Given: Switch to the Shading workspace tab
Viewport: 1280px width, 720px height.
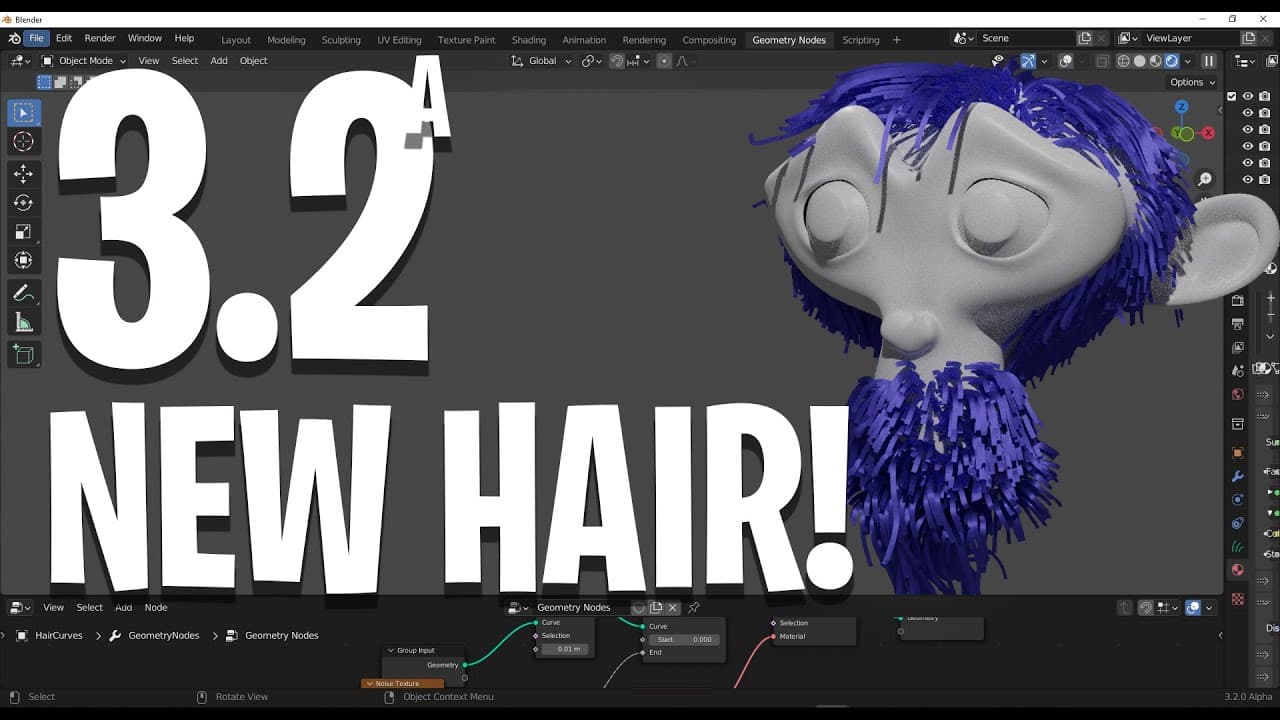Looking at the screenshot, I should (x=529, y=40).
